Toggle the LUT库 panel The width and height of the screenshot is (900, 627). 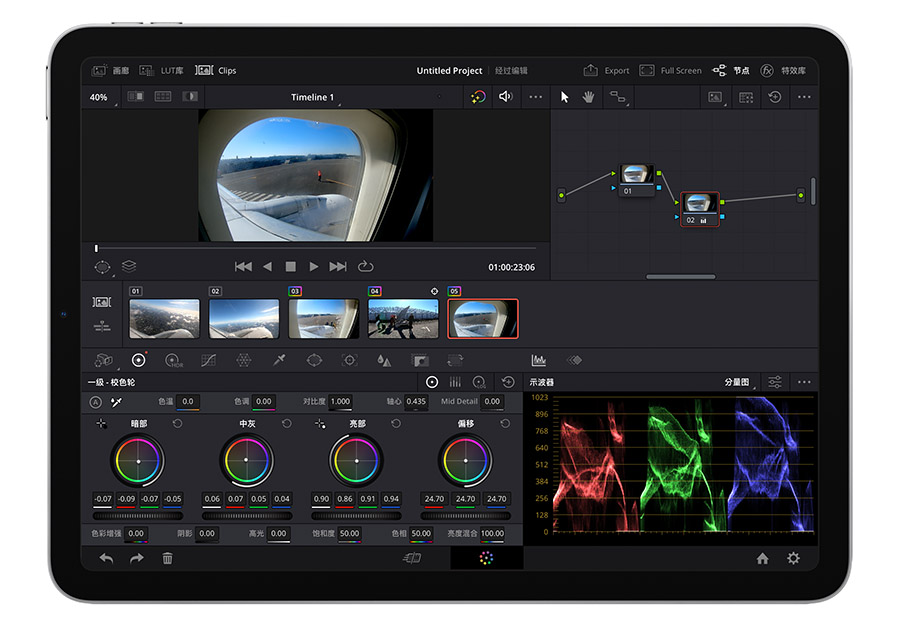[x=161, y=71]
